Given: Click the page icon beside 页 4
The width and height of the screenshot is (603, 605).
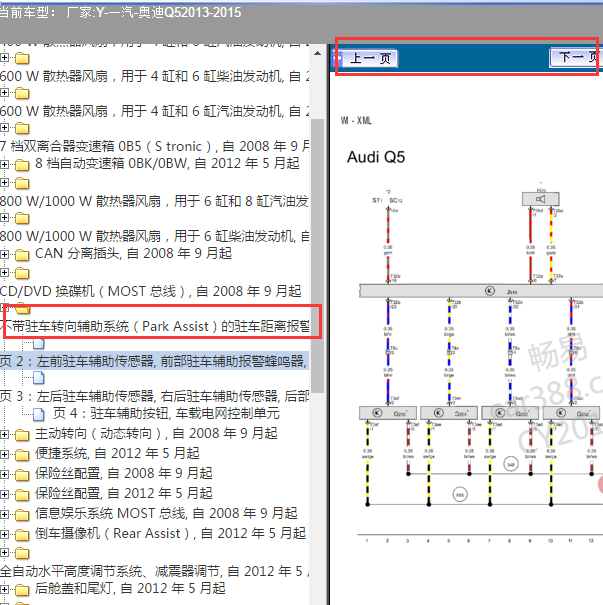Looking at the screenshot, I should 39,414.
